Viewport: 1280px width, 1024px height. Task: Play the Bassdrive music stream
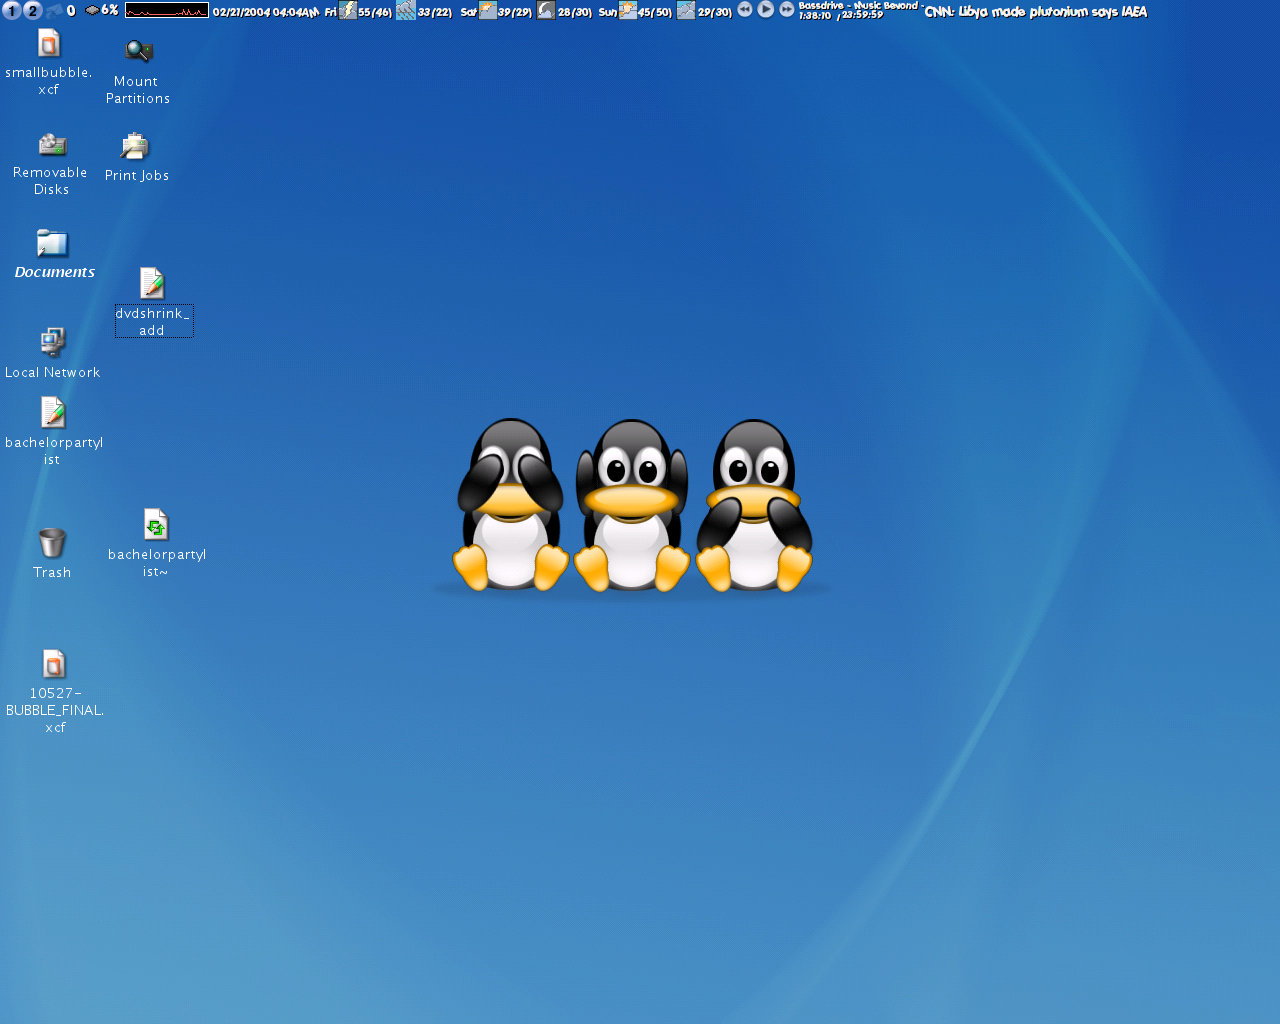766,9
